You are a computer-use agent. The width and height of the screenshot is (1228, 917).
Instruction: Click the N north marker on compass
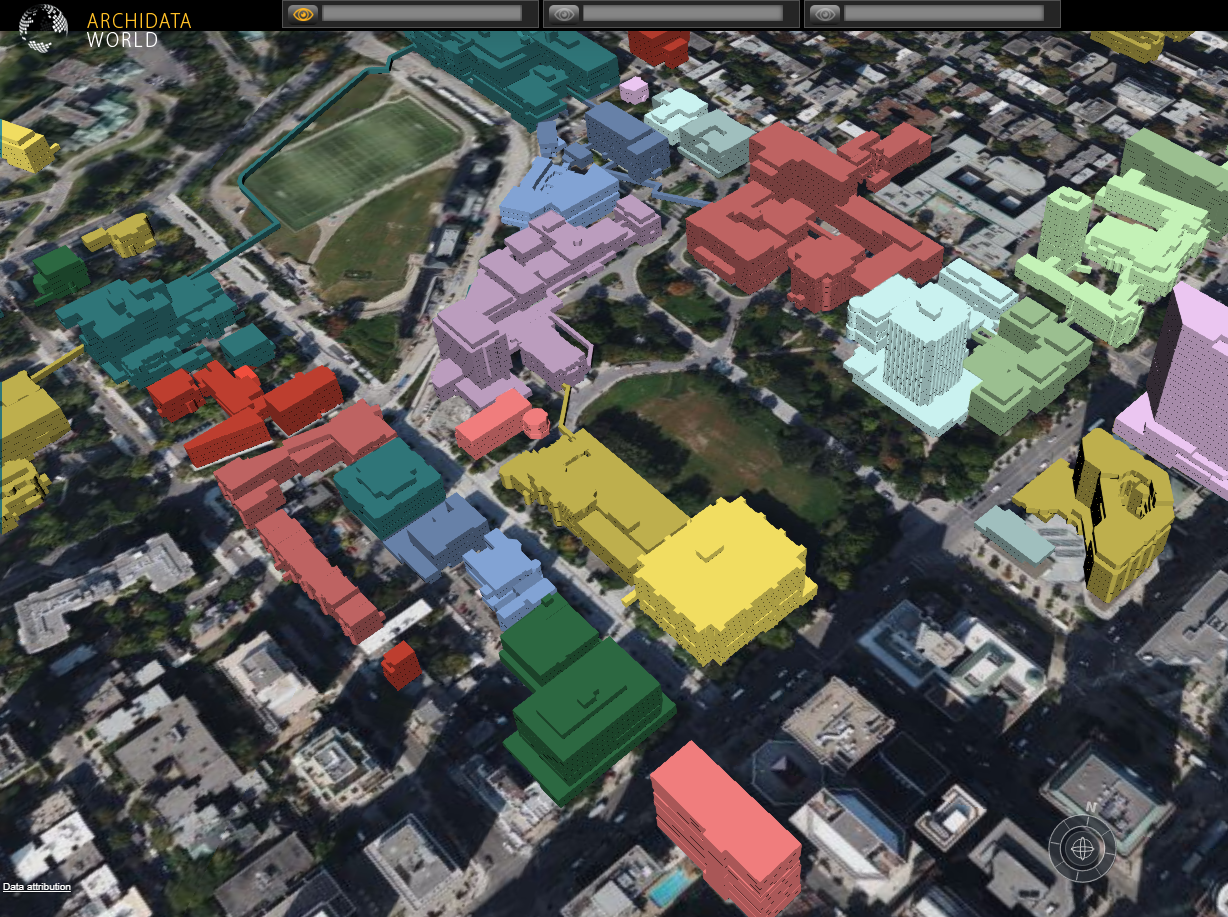pos(1092,807)
